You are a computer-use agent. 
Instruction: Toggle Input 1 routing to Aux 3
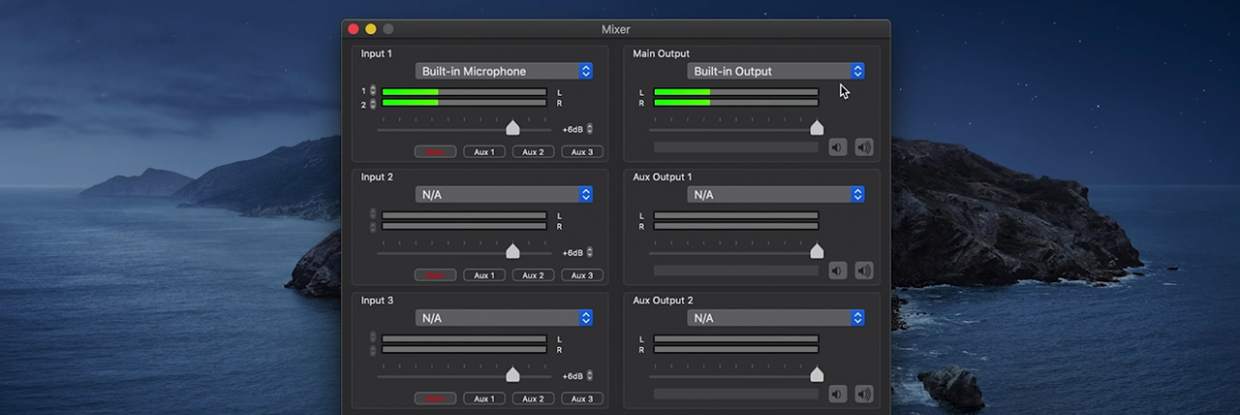(x=582, y=152)
